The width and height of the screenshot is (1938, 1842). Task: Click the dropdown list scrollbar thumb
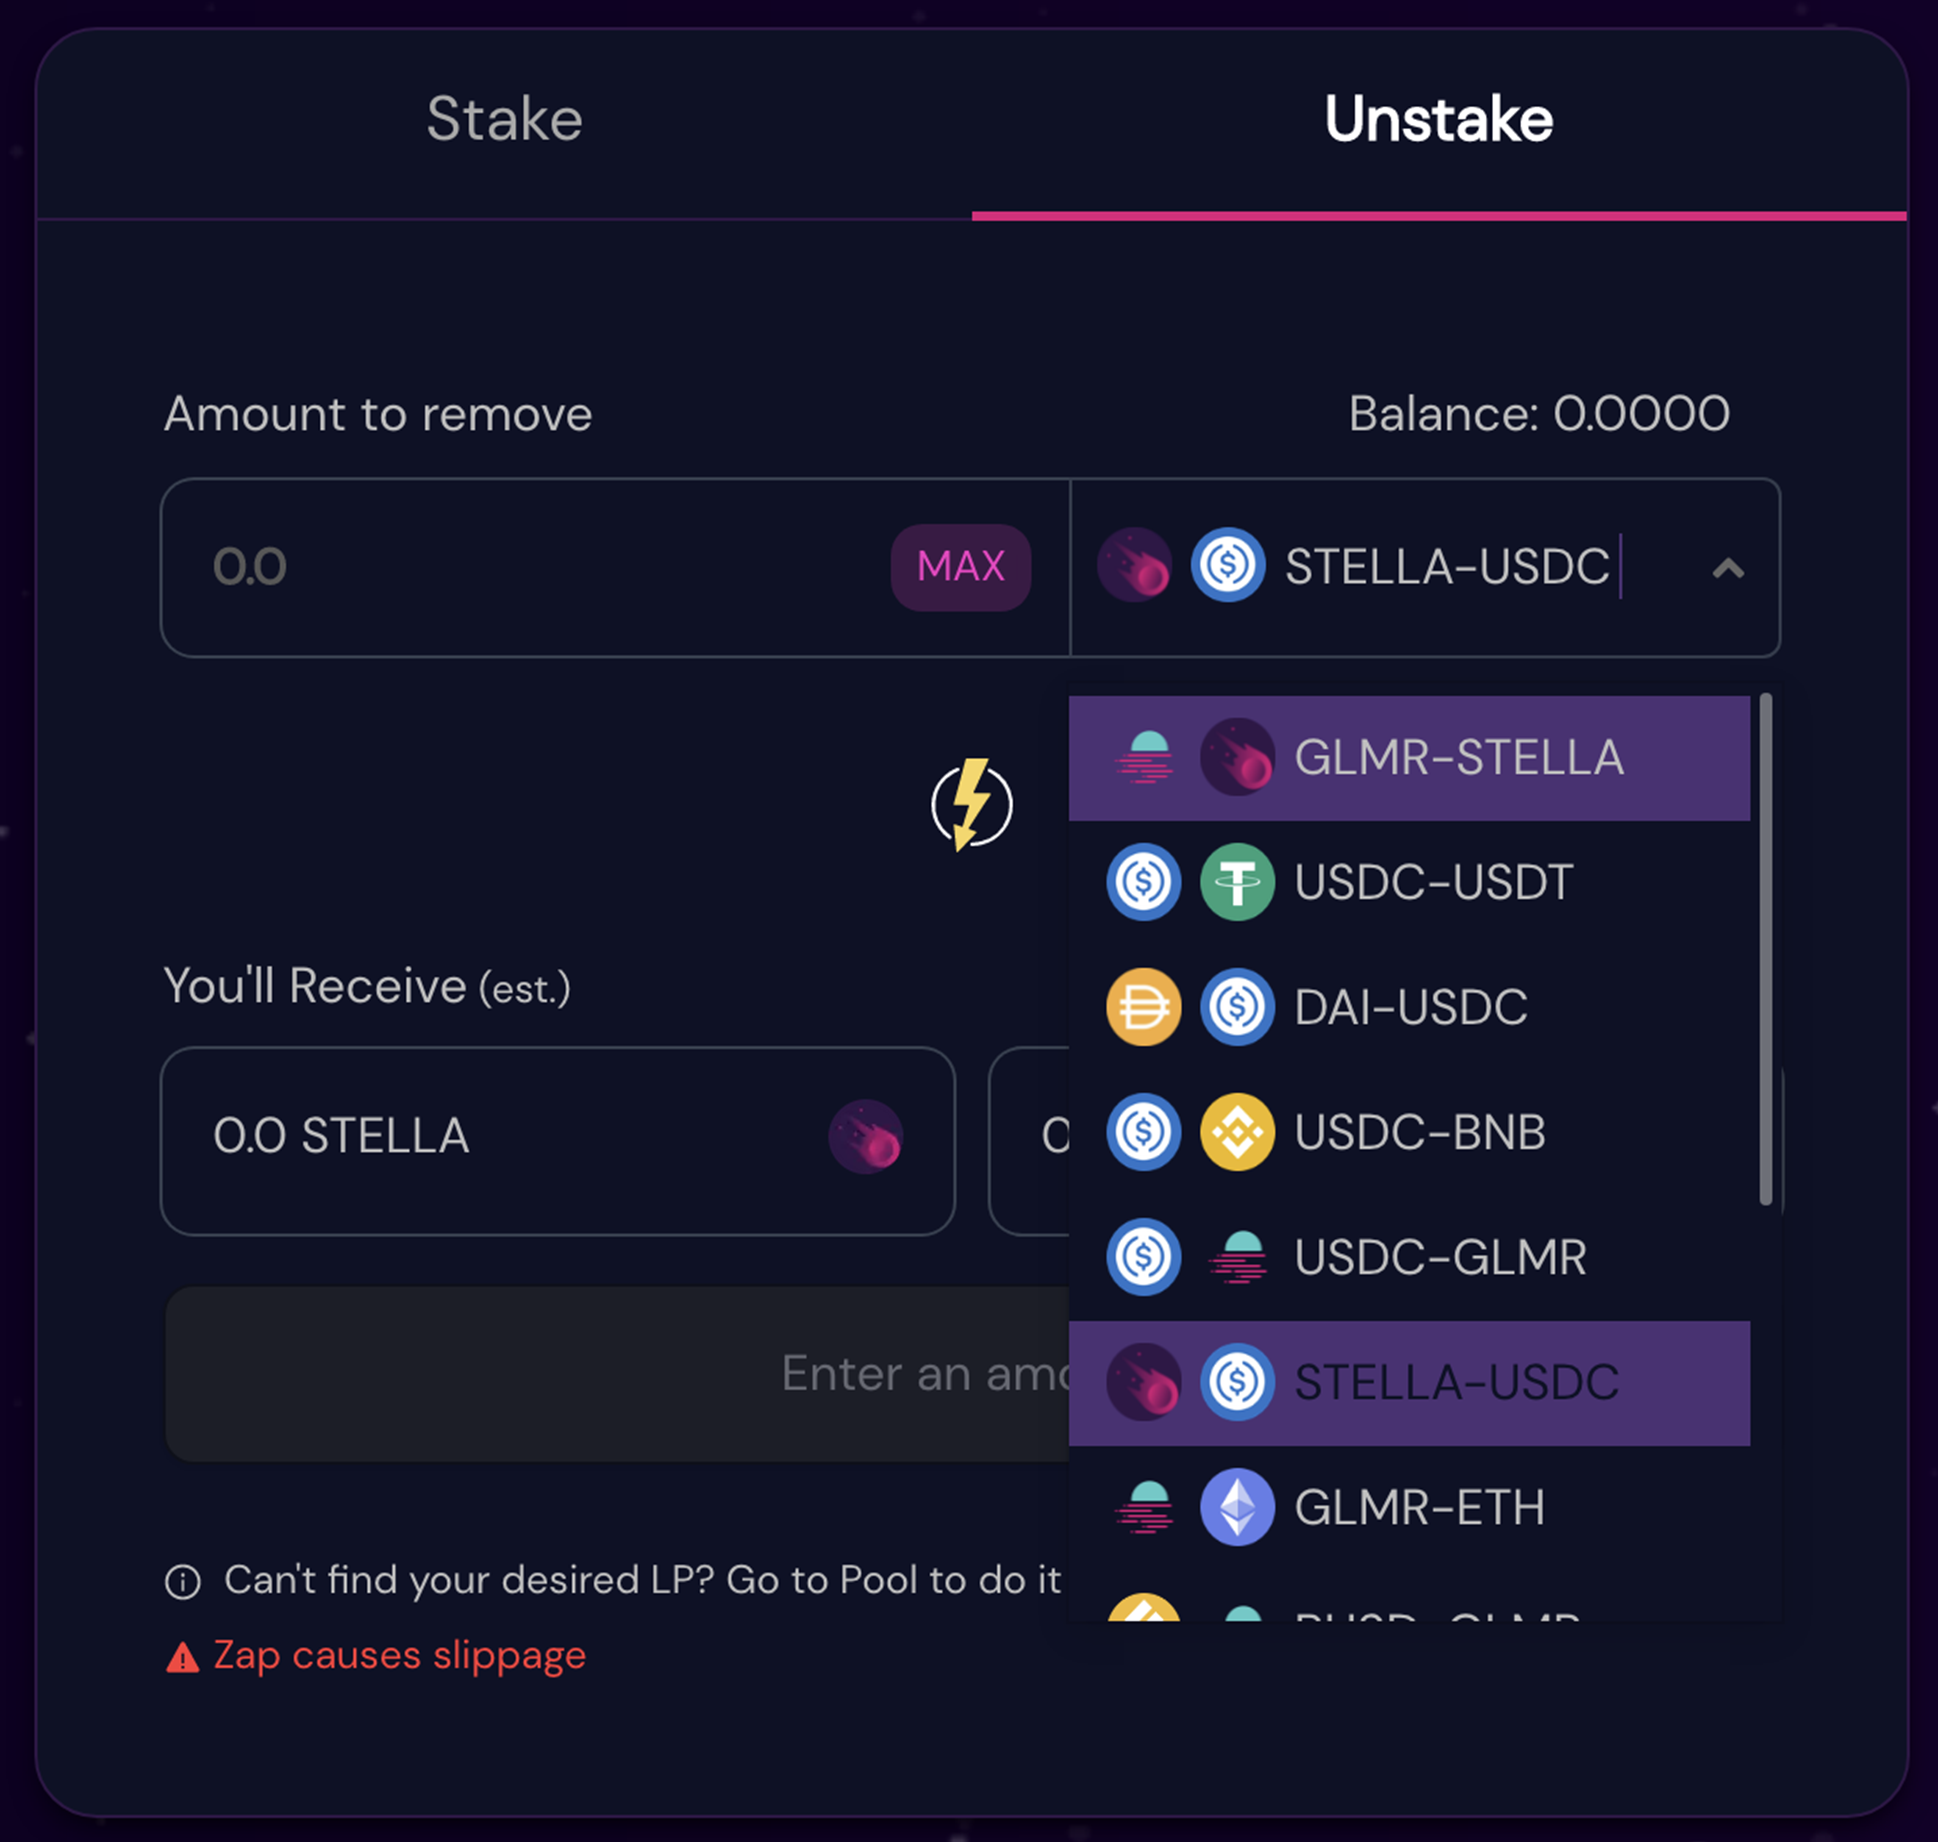(1765, 948)
